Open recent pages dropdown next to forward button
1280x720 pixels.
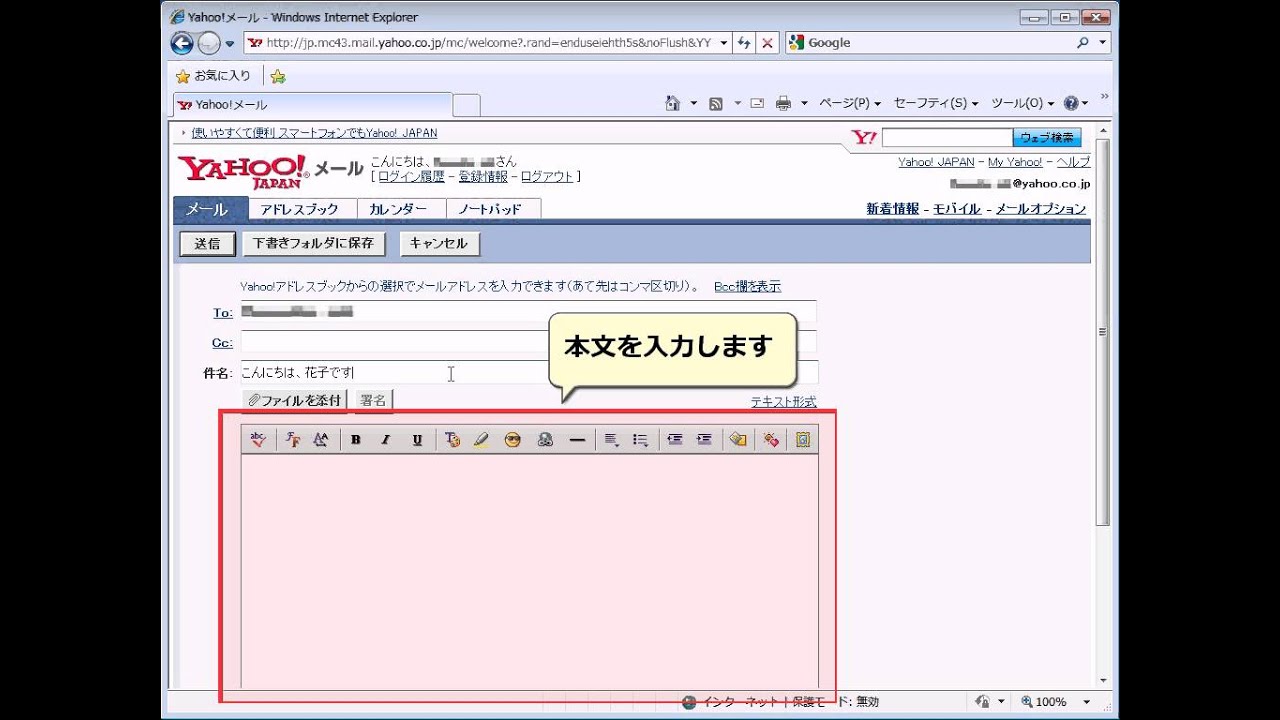click(x=229, y=43)
